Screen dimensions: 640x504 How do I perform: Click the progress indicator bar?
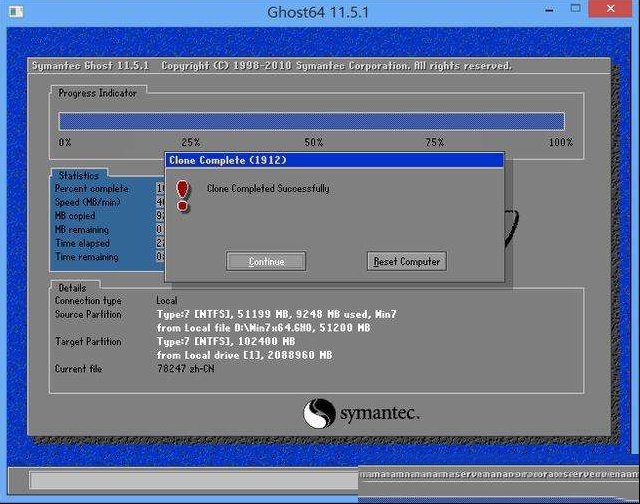(312, 121)
